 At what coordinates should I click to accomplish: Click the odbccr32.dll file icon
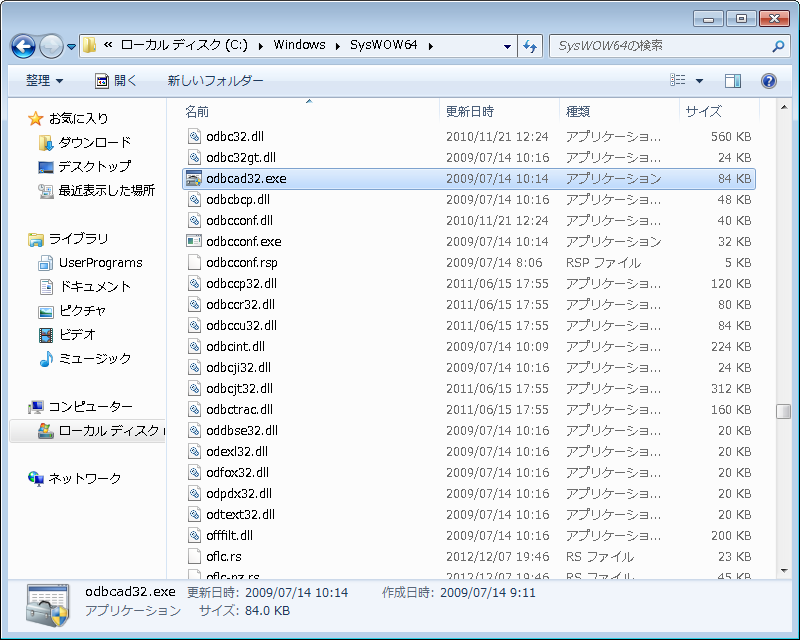point(194,304)
